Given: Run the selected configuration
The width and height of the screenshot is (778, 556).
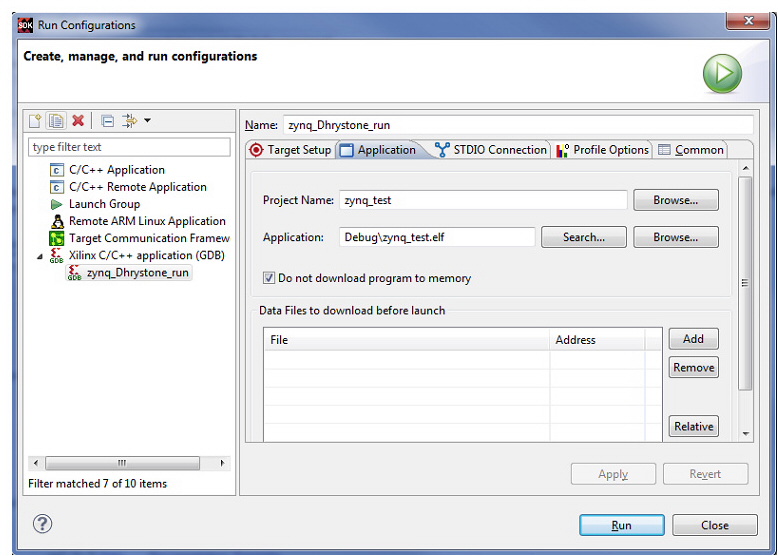Looking at the screenshot, I should point(622,525).
